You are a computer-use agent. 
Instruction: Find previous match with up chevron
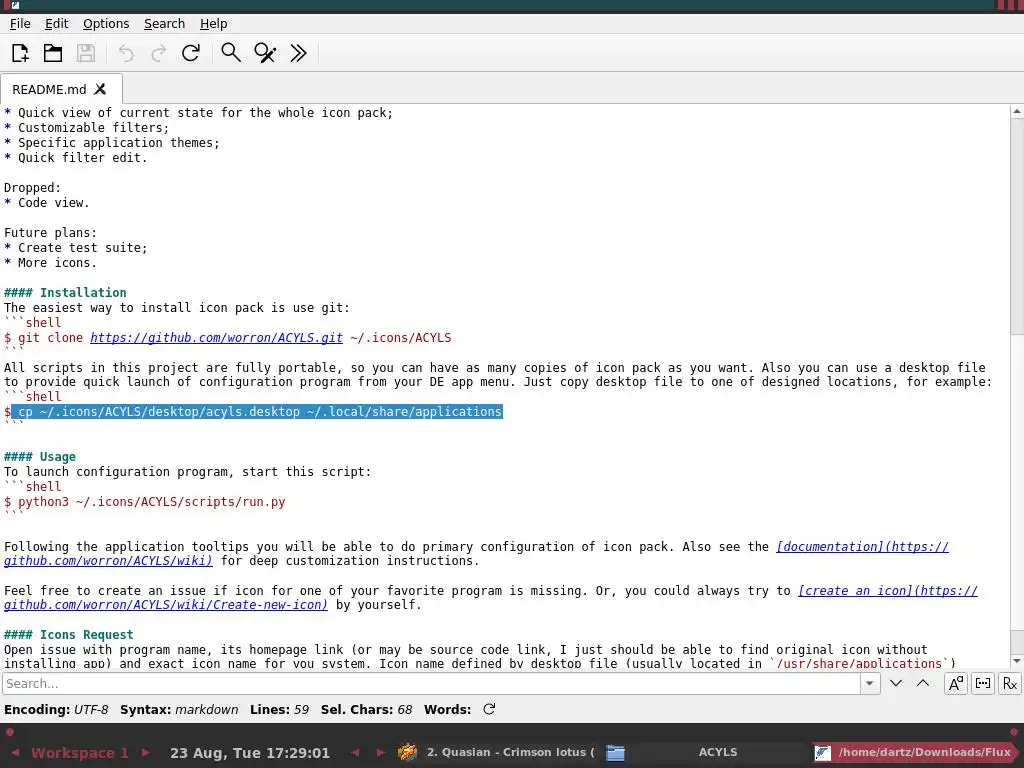pyautogui.click(x=923, y=683)
